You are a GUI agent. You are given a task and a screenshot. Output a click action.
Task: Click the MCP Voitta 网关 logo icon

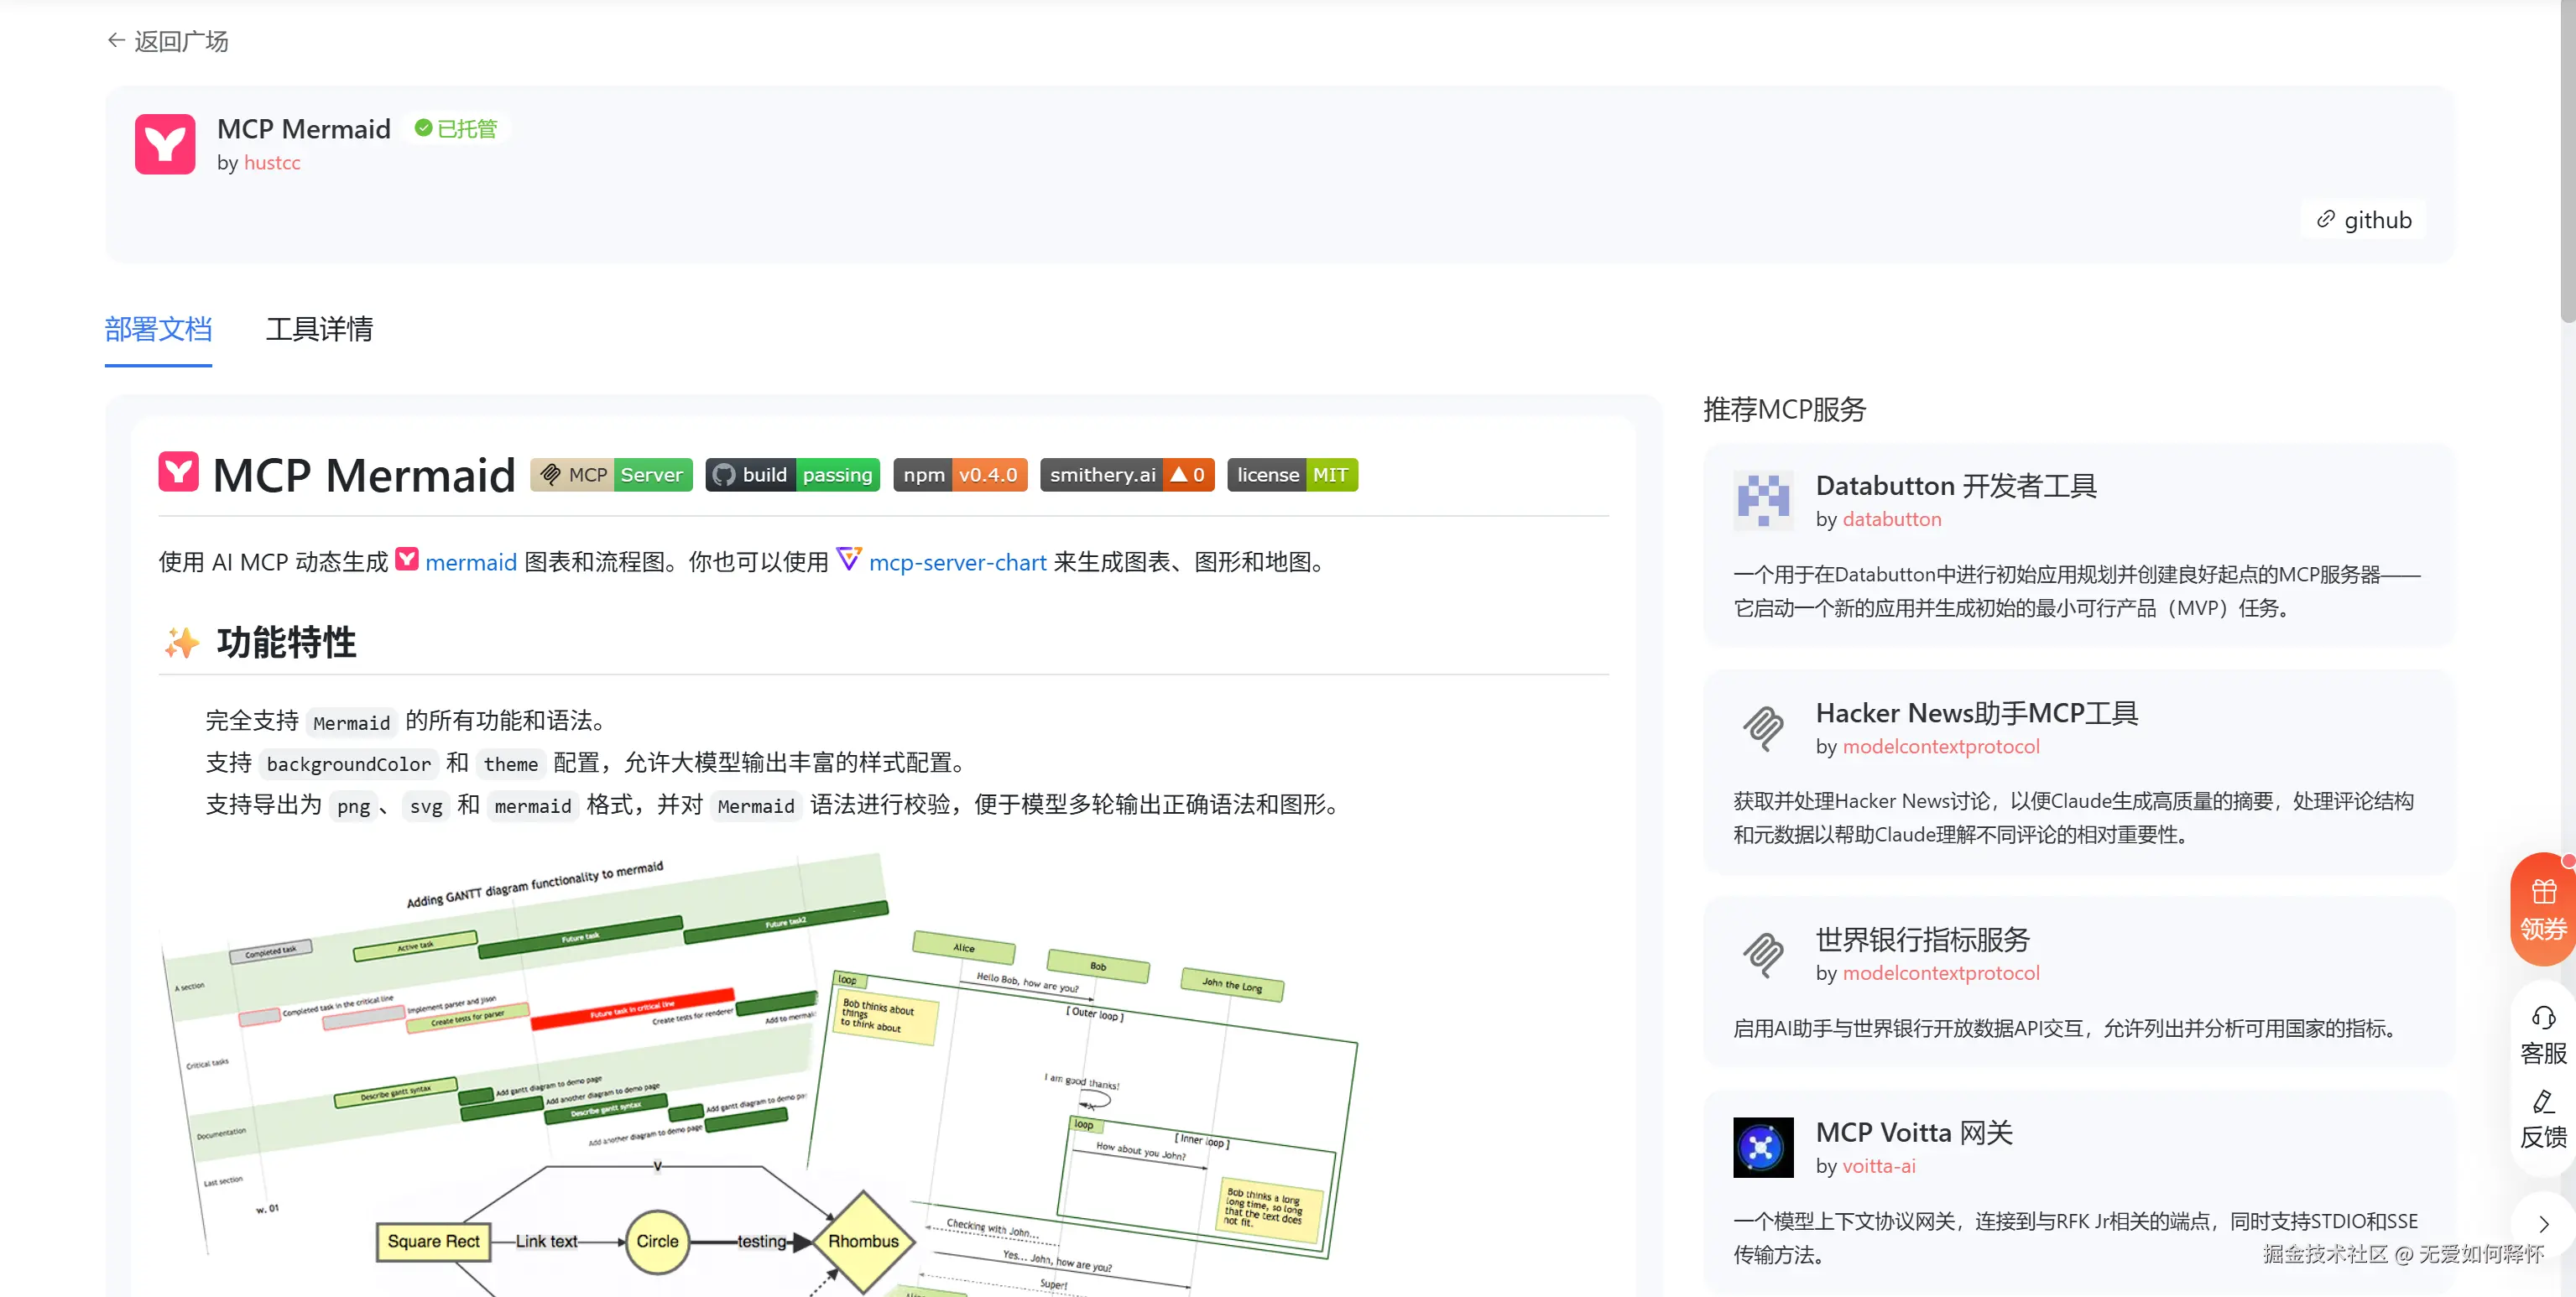[1763, 1147]
